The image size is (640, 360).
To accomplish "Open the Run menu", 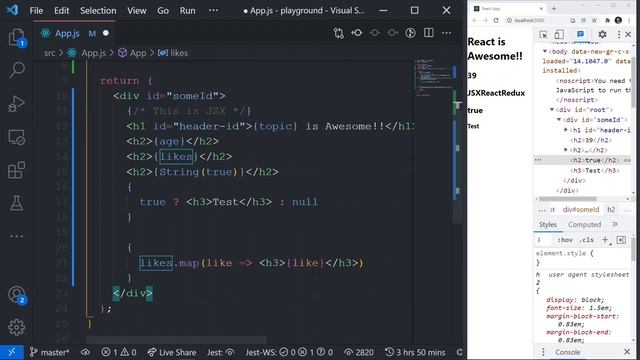I will tap(187, 11).
